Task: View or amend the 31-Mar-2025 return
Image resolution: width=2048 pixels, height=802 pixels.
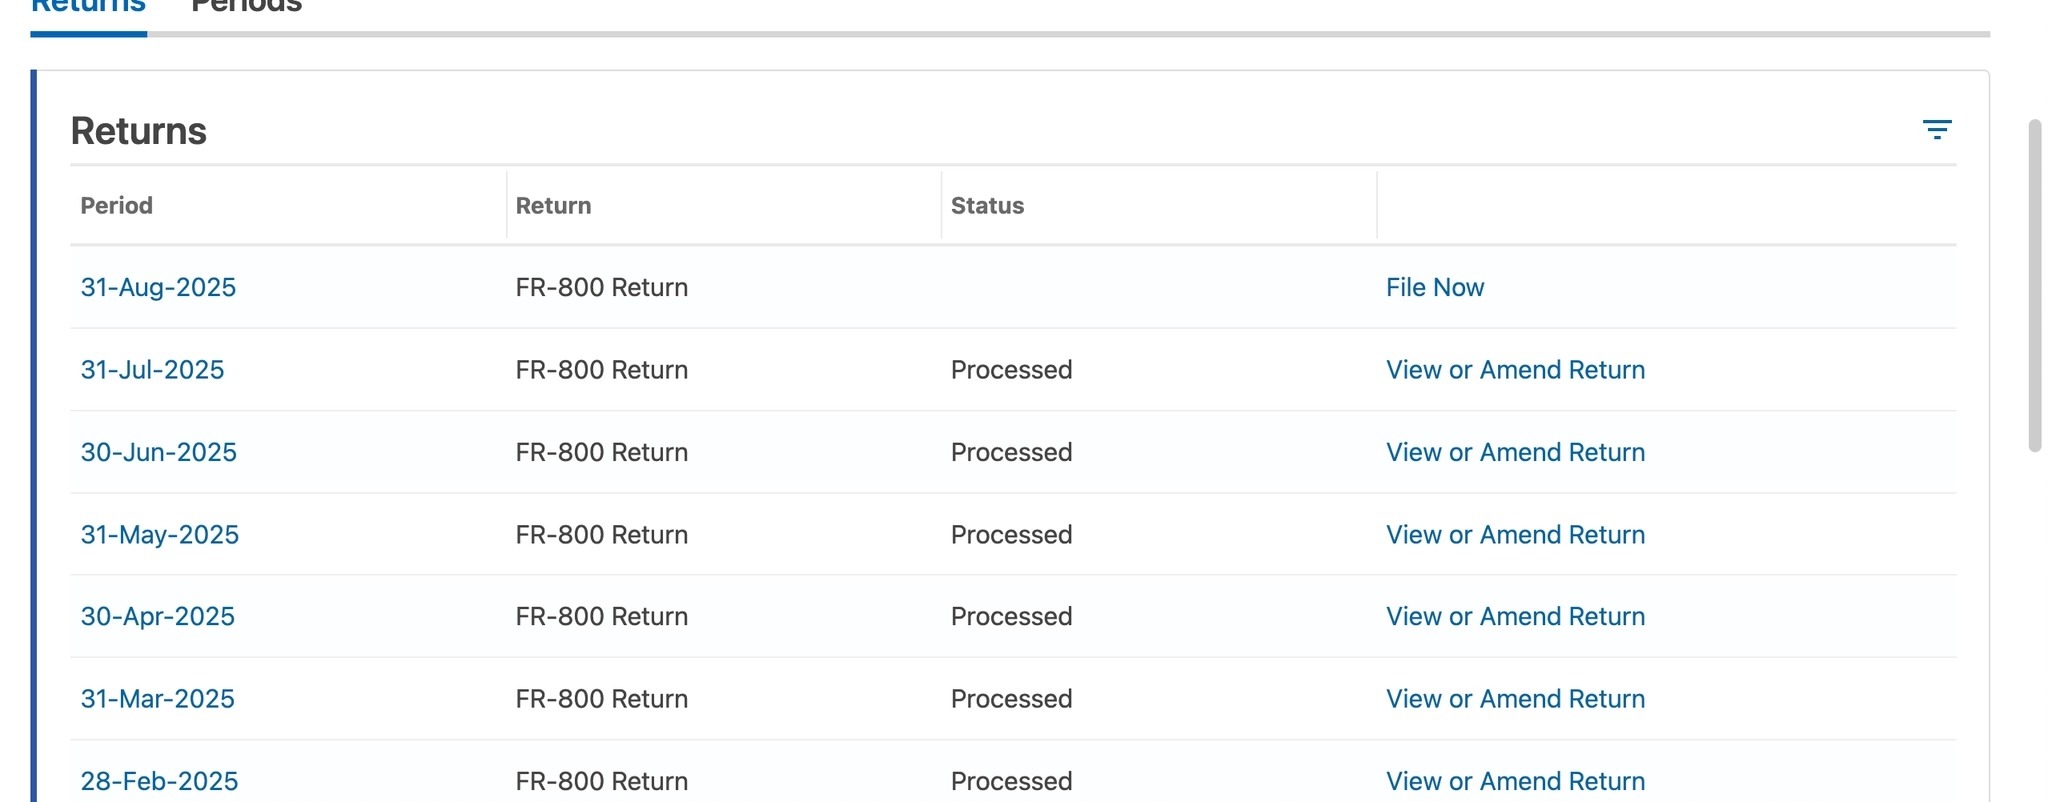Action: tap(1515, 699)
